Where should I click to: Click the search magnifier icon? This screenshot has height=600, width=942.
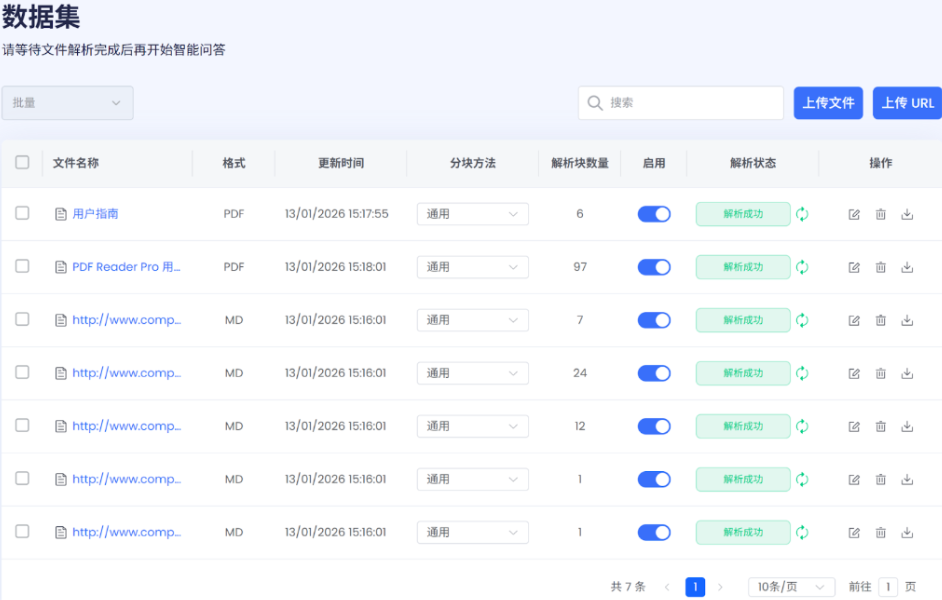(595, 103)
